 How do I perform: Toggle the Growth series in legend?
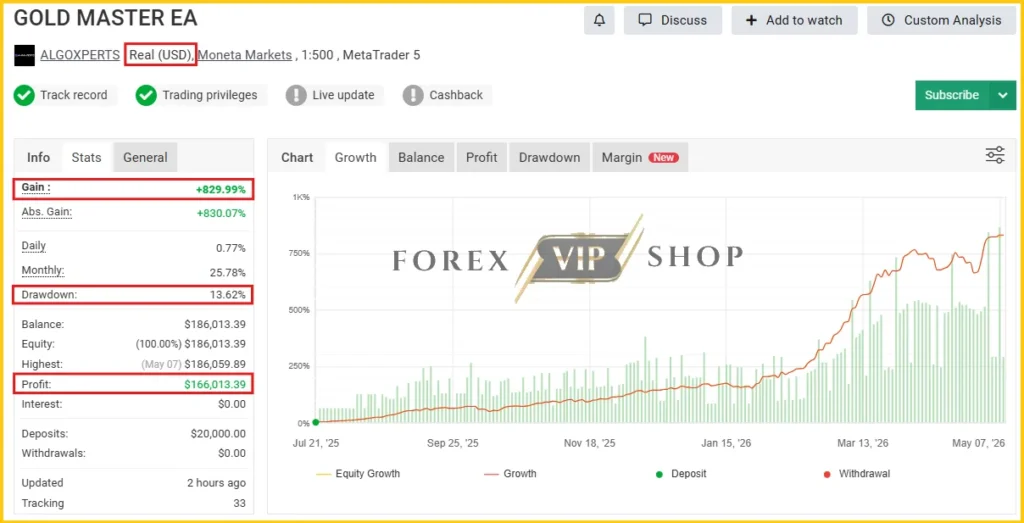511,473
